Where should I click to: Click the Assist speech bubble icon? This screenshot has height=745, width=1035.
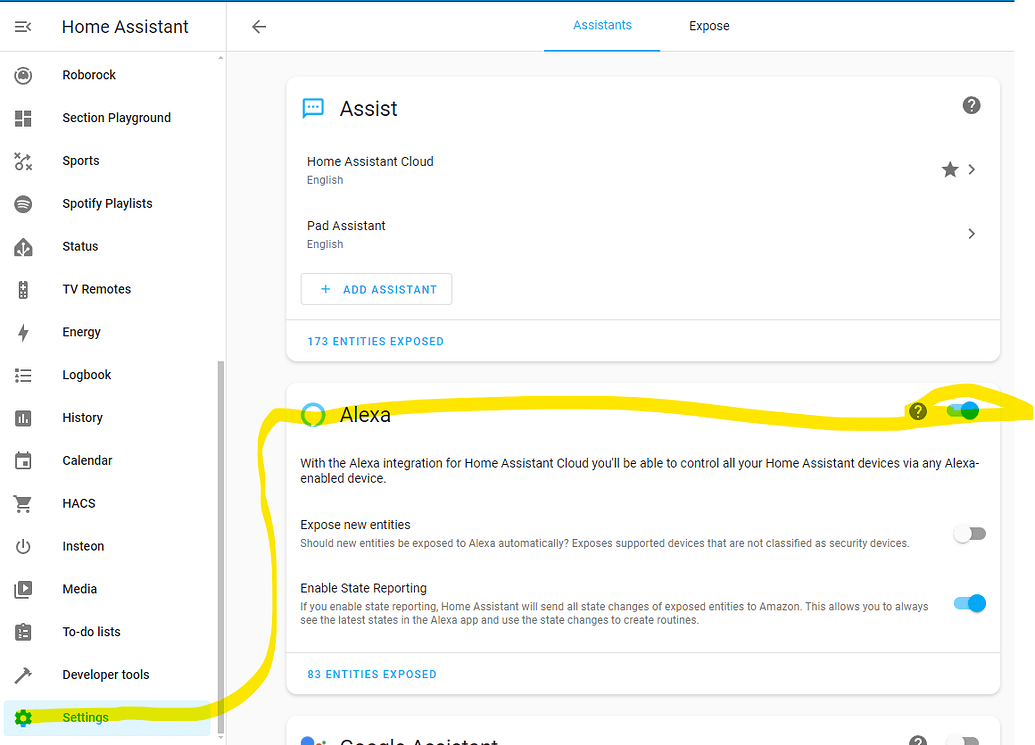click(313, 107)
